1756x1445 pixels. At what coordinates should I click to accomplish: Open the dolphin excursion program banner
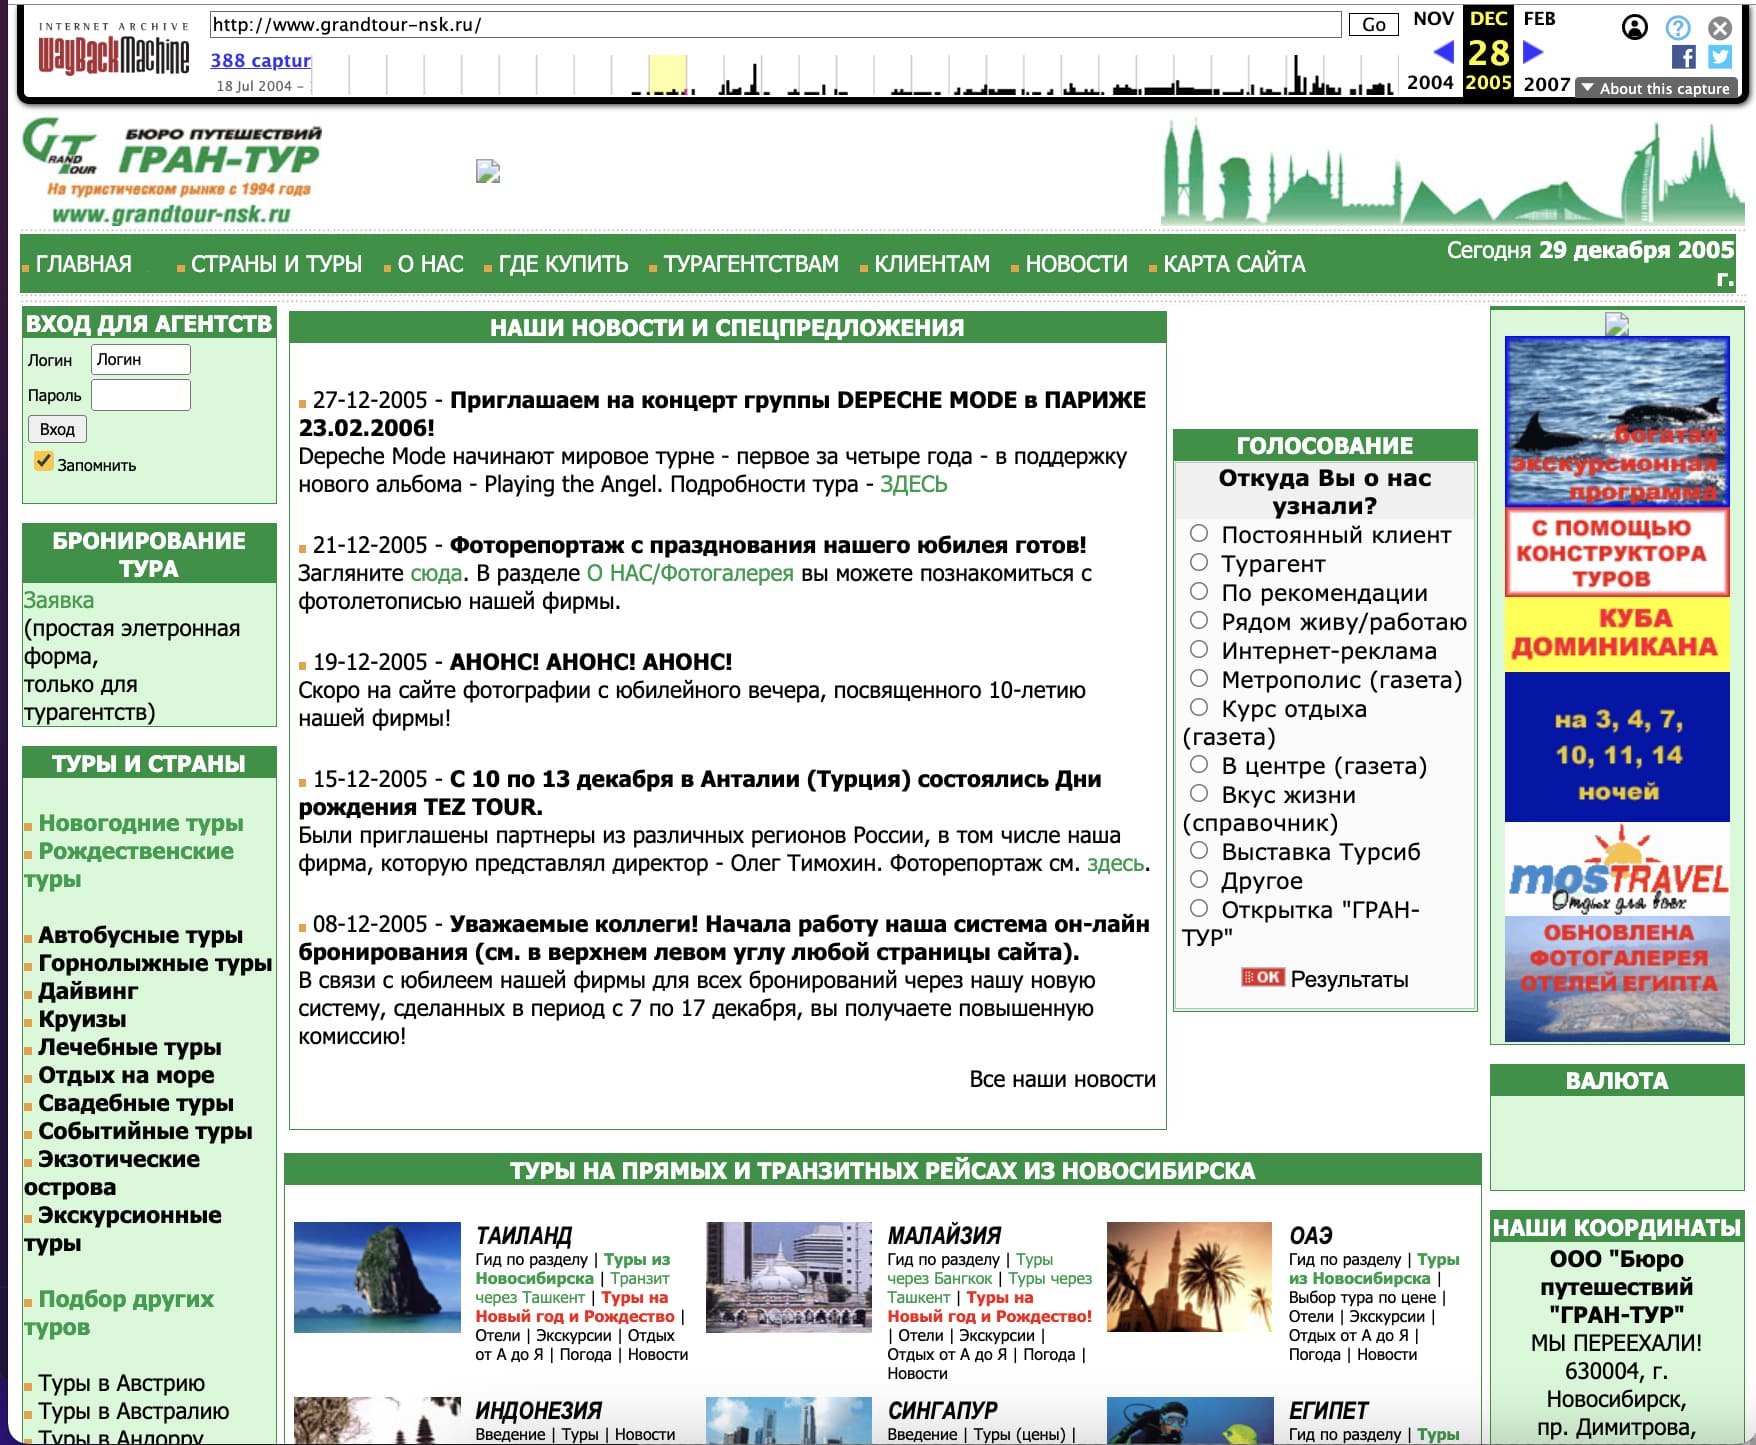(1617, 421)
